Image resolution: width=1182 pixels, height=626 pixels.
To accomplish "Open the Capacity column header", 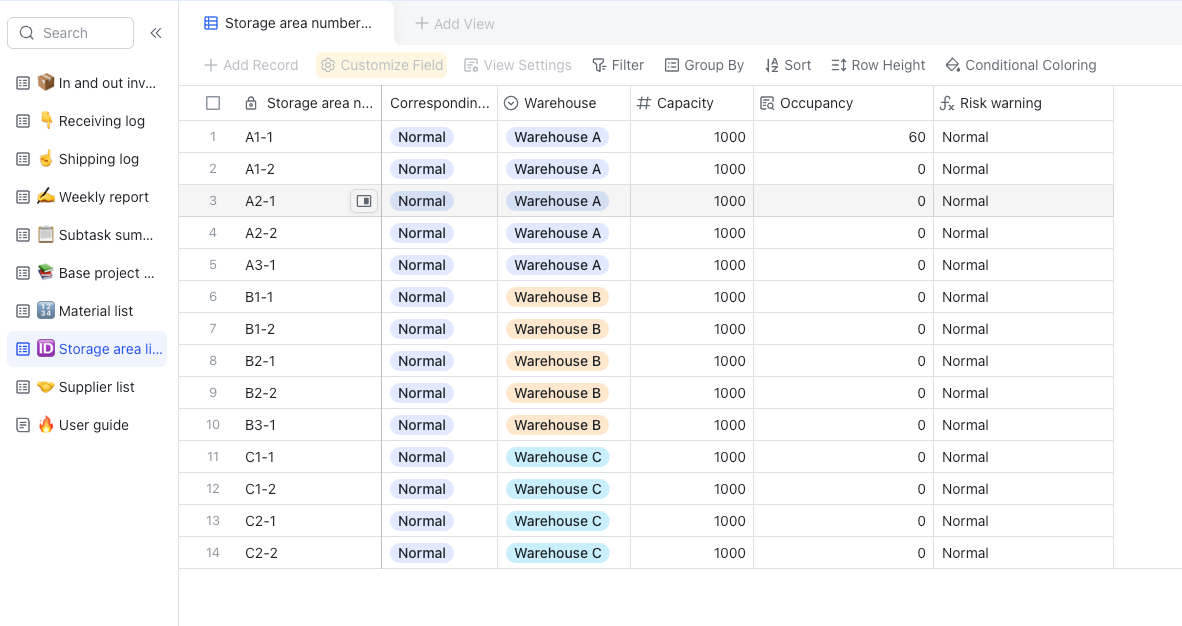I will tap(692, 103).
